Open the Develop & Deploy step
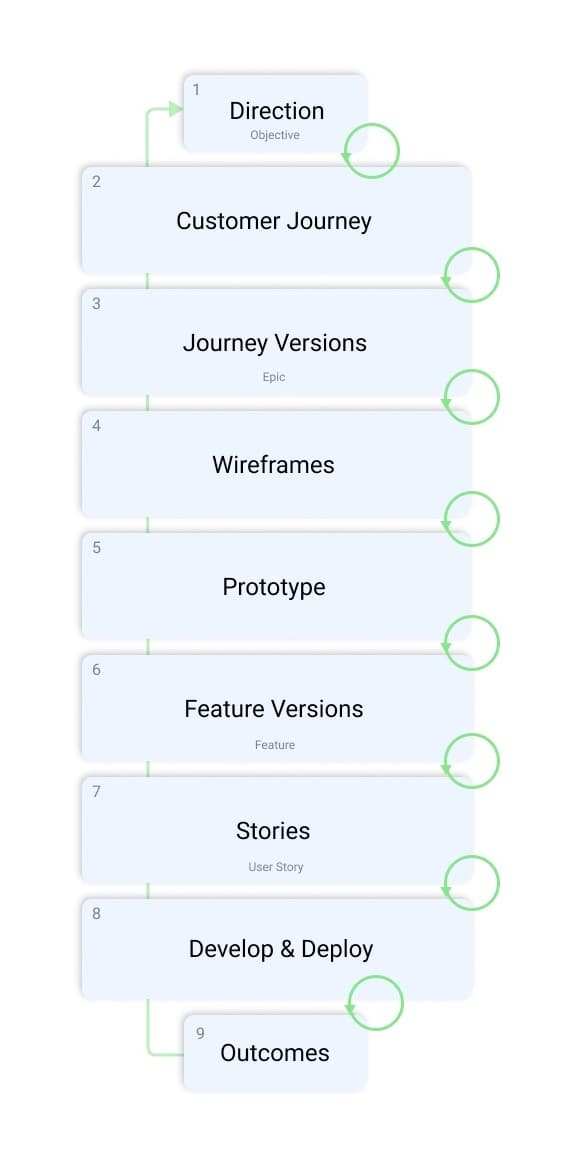 276,949
